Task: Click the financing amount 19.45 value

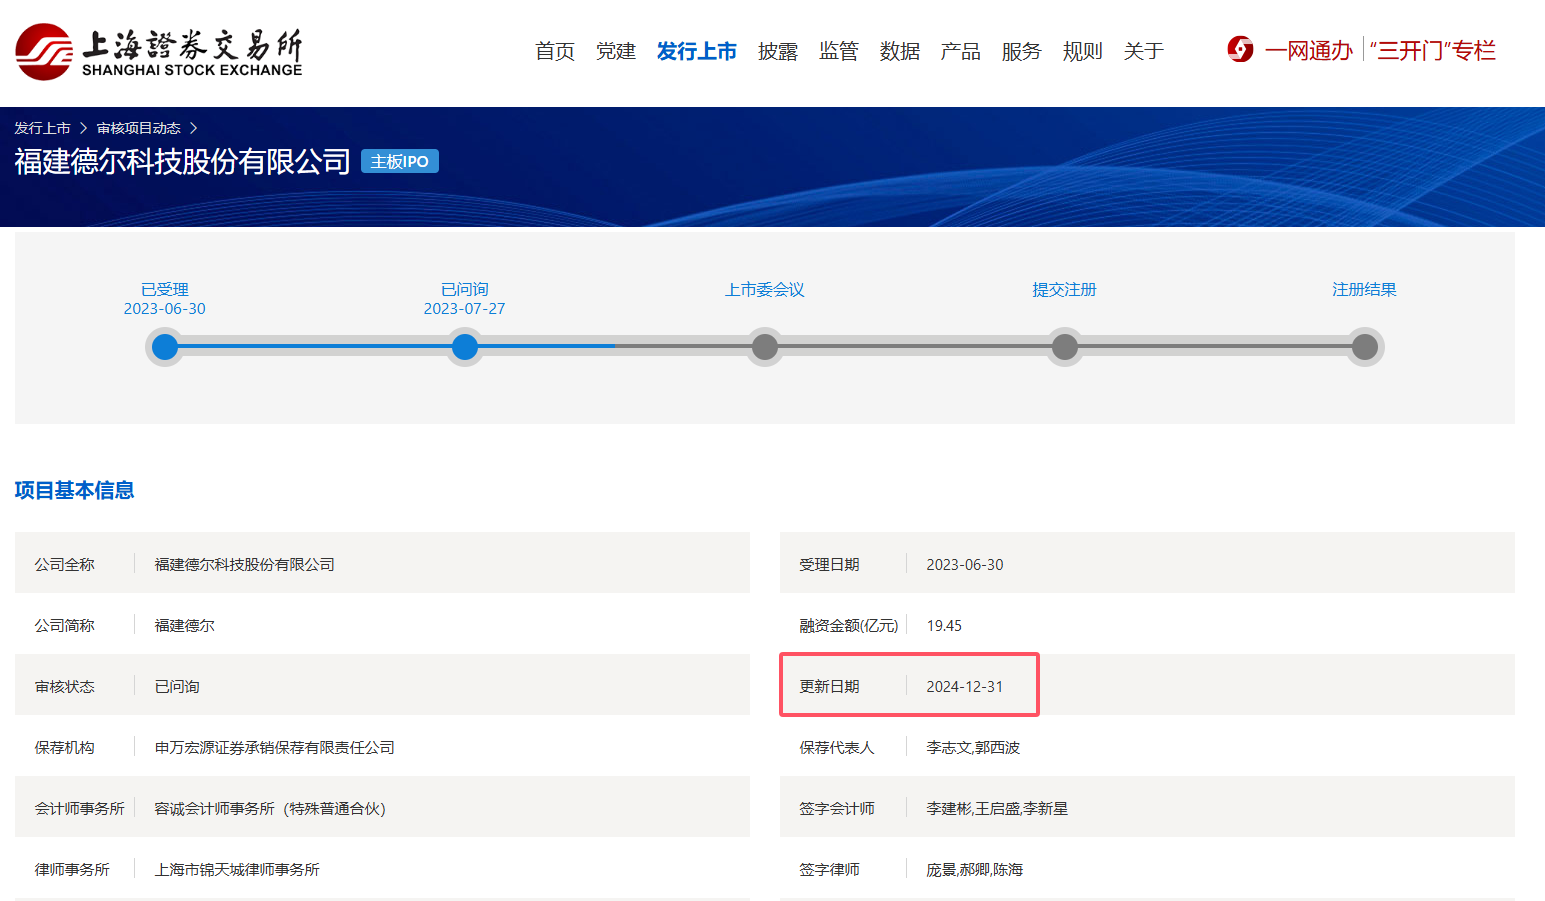Action: (944, 625)
